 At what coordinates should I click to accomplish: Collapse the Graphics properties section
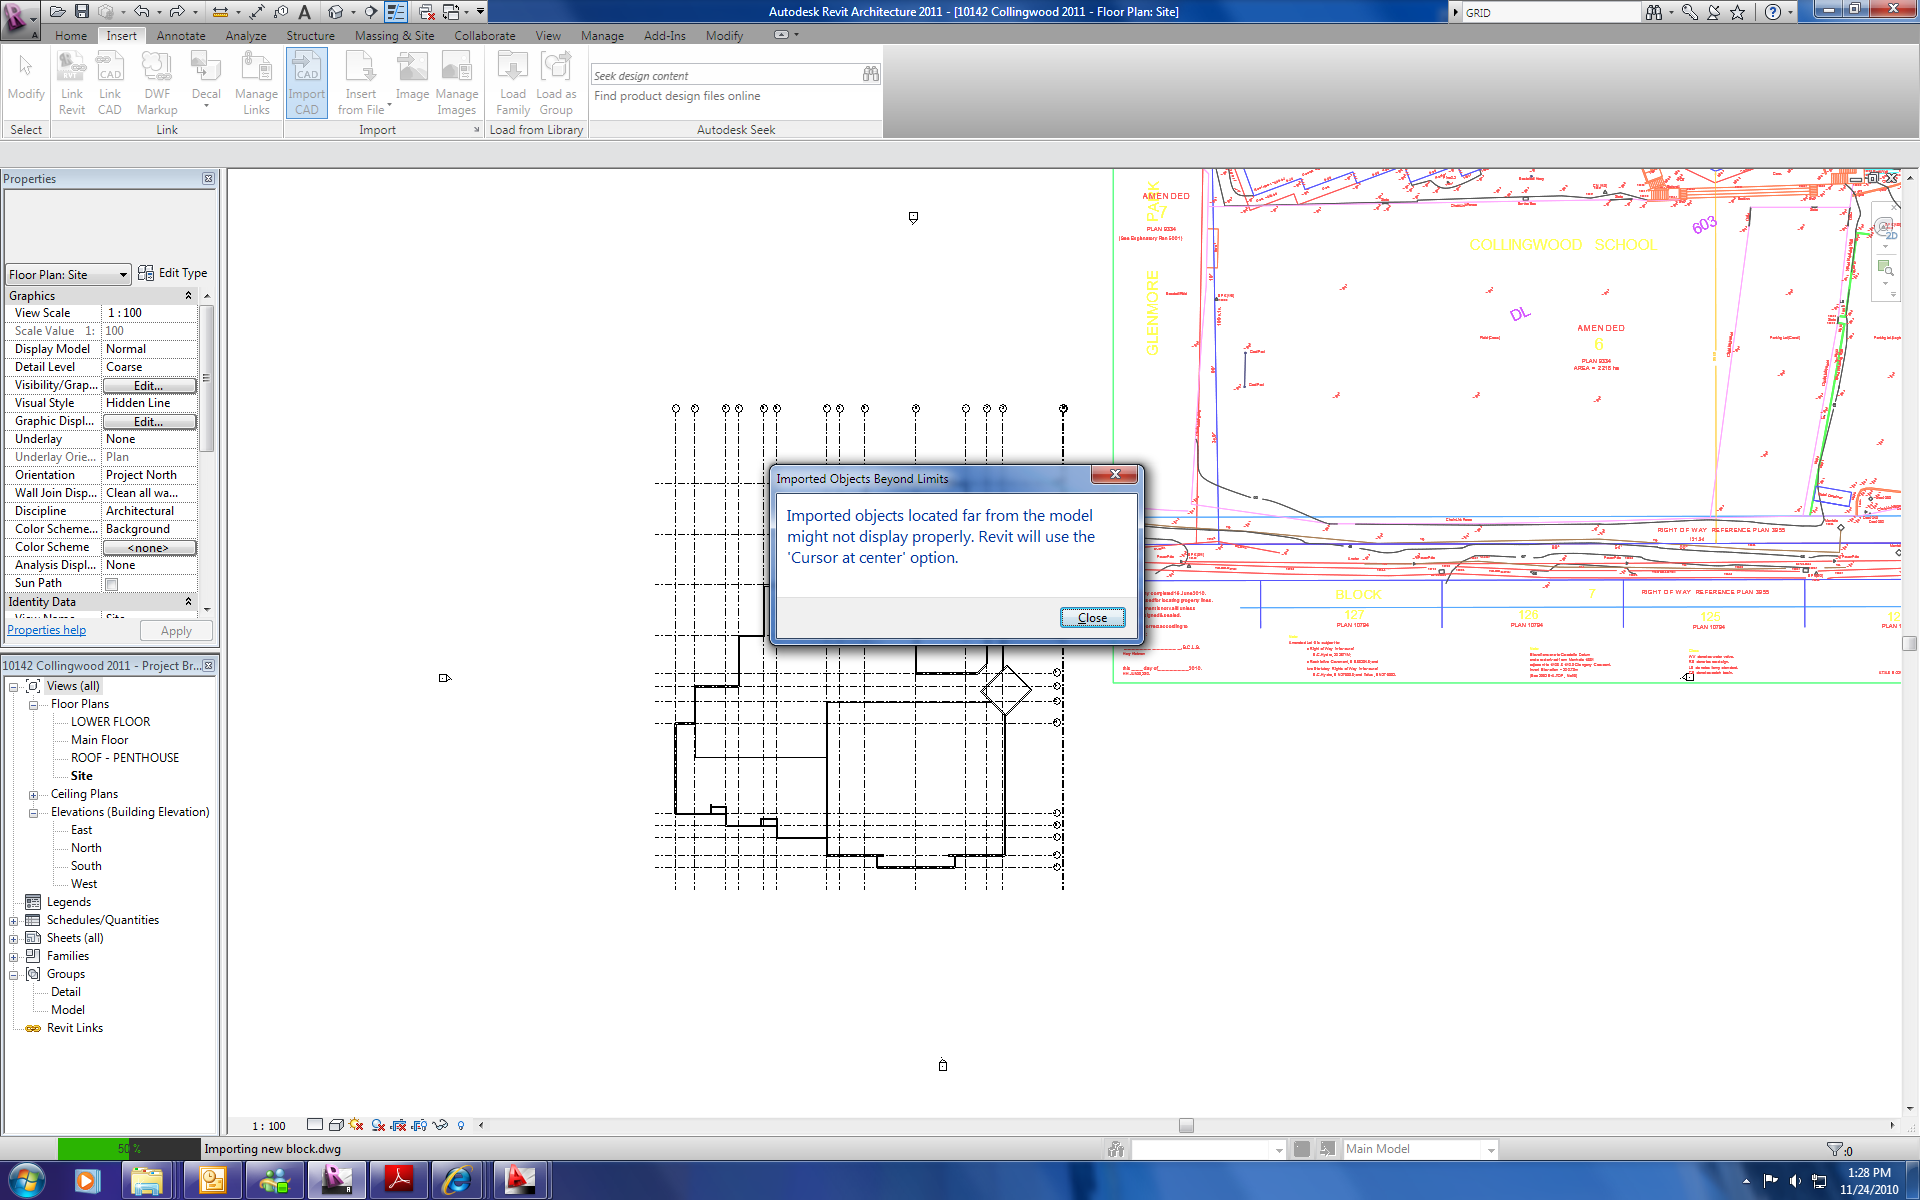188,296
